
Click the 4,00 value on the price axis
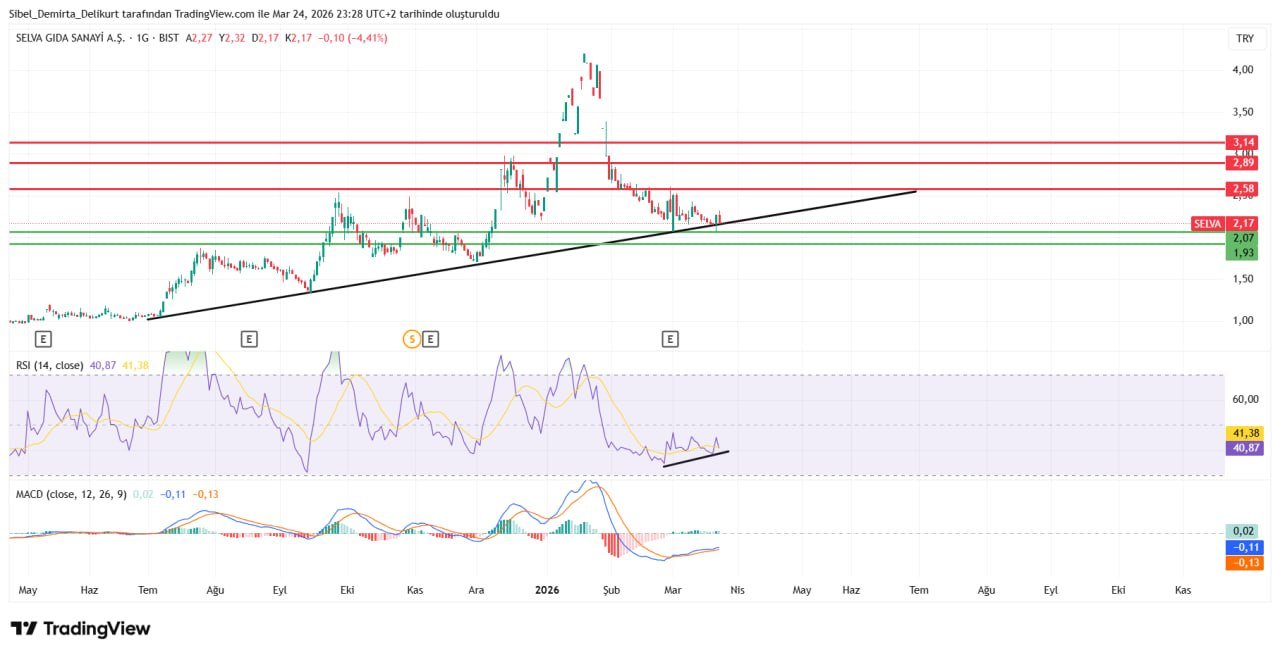tap(1243, 69)
